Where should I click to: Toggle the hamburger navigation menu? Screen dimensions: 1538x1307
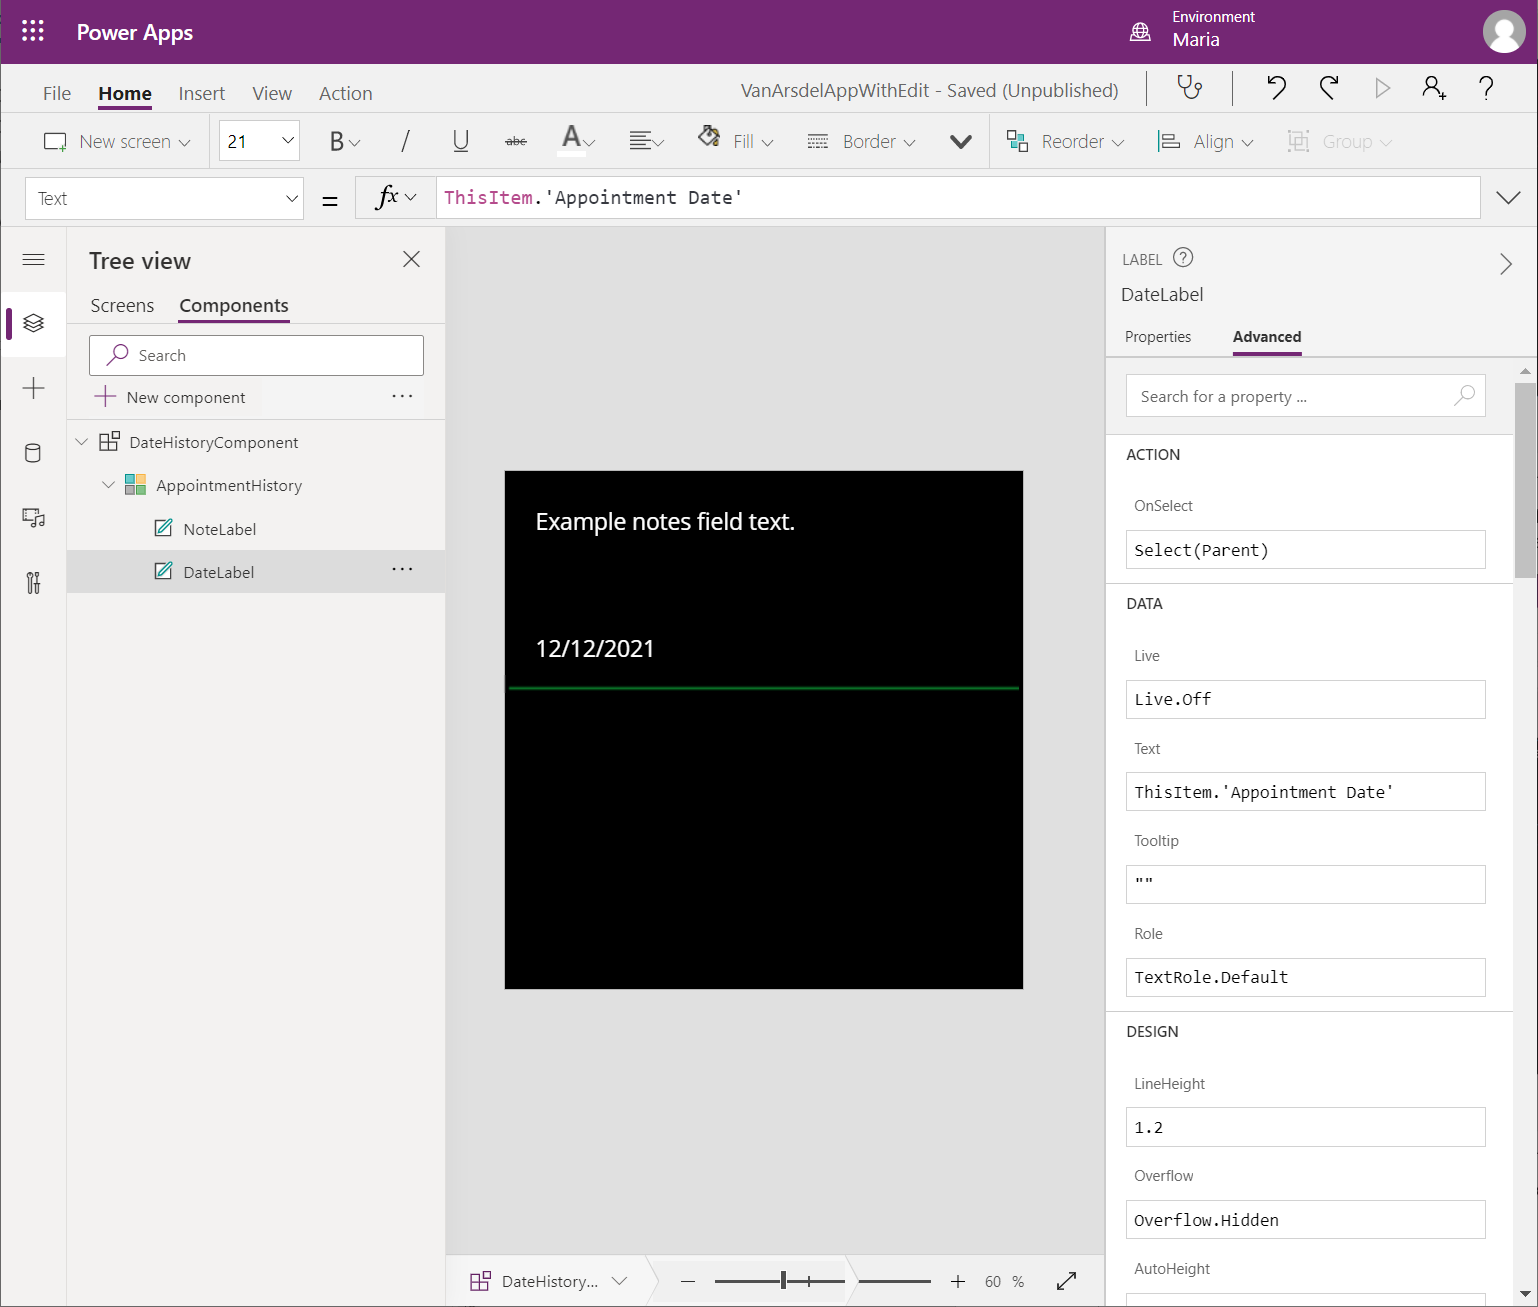tap(34, 260)
